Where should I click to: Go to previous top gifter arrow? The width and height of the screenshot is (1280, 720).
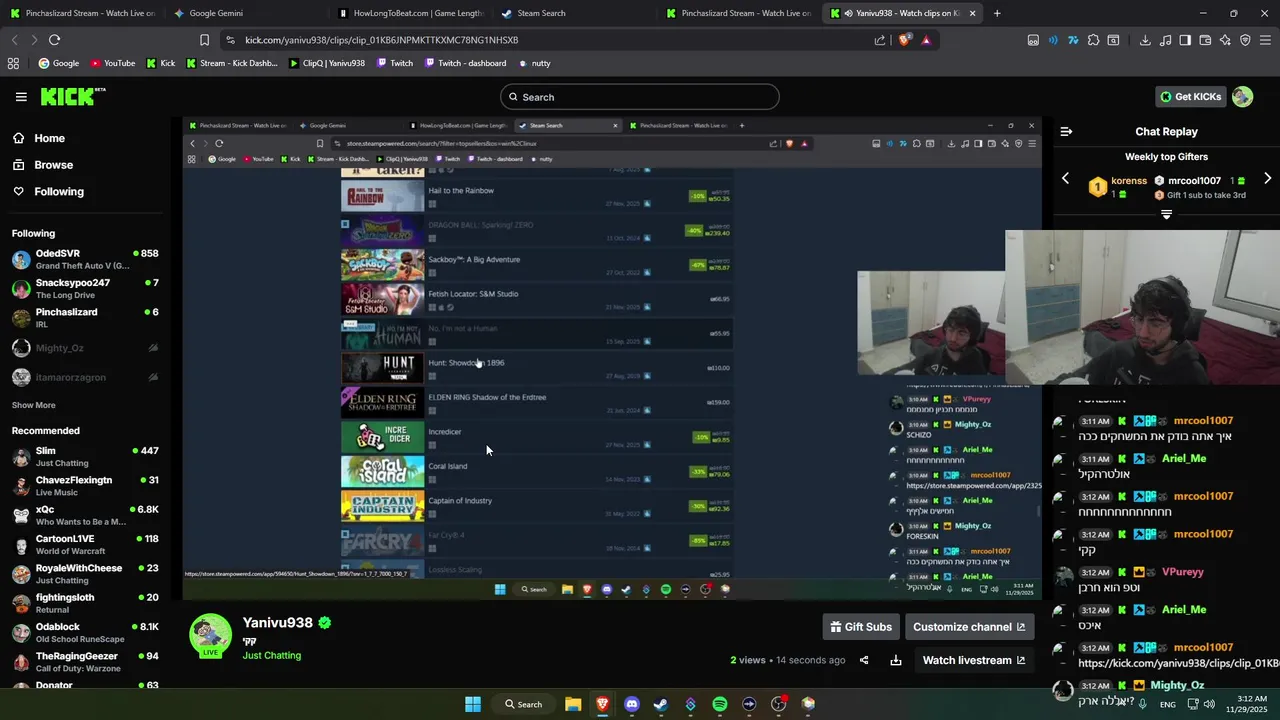[1065, 178]
